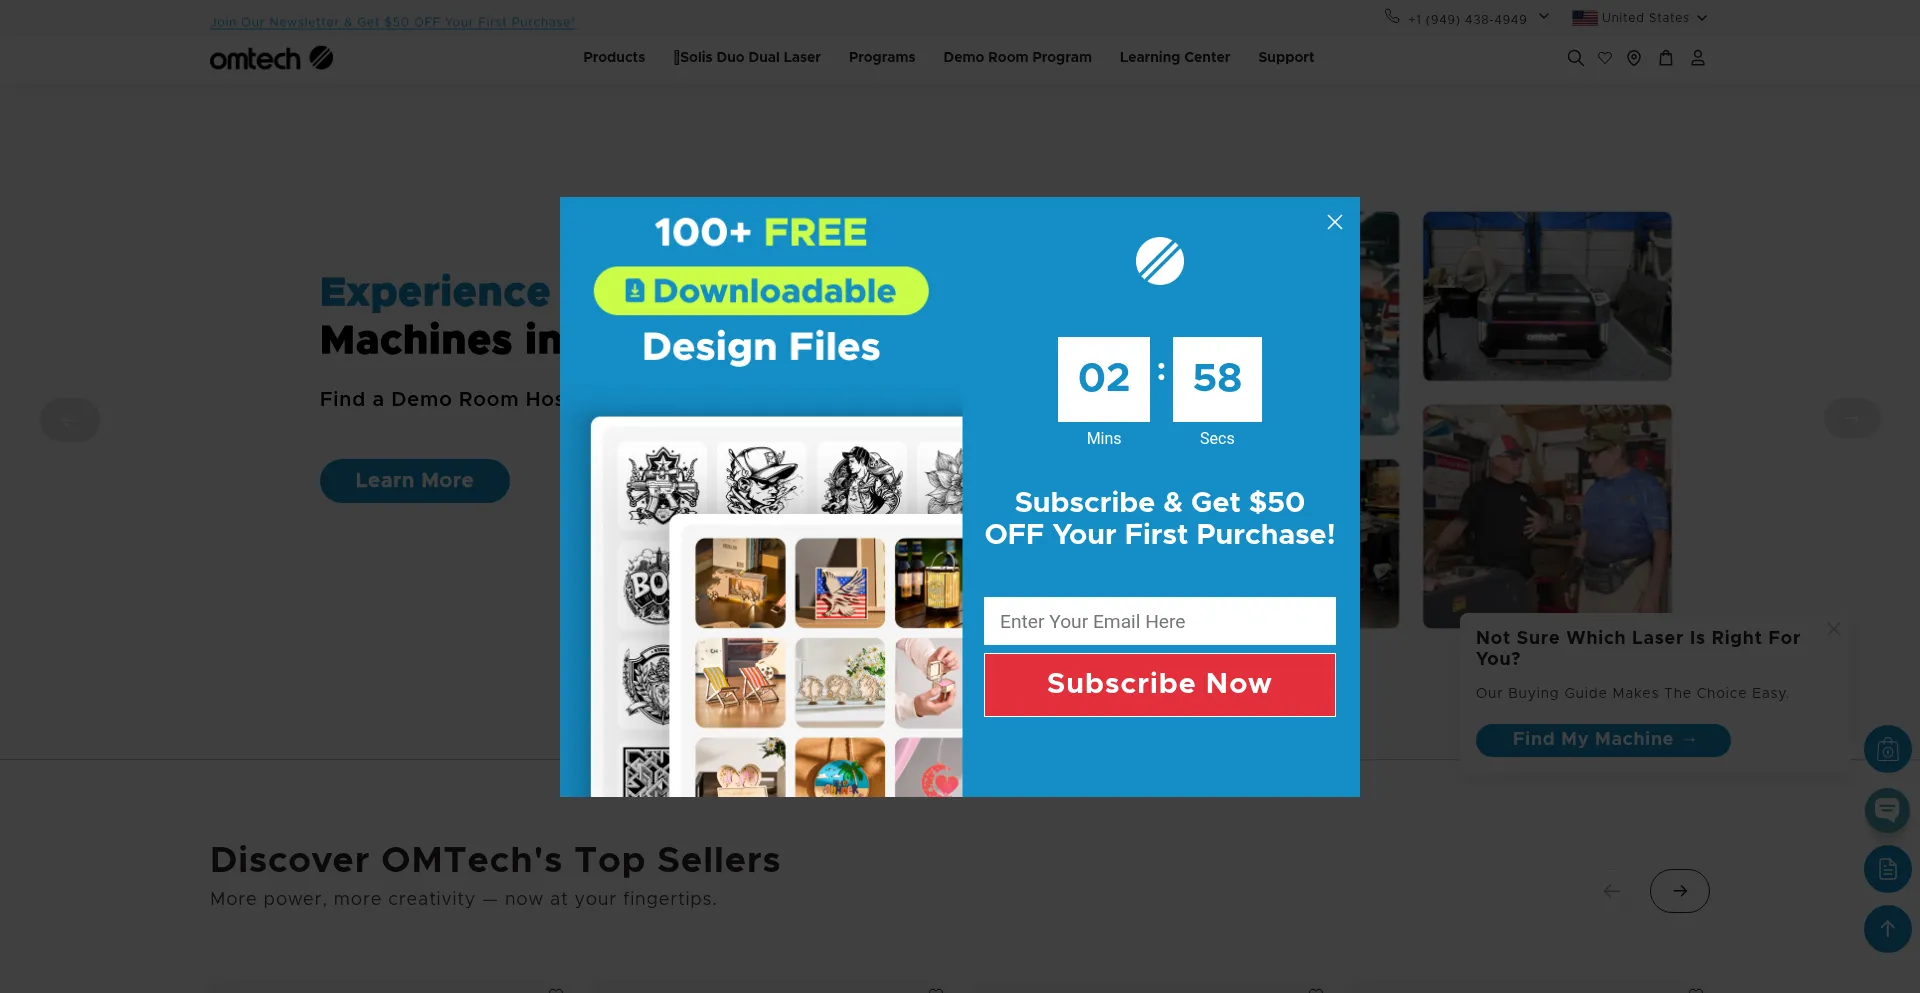Open the Learning Center menu
This screenshot has height=993, width=1920.
coord(1175,57)
